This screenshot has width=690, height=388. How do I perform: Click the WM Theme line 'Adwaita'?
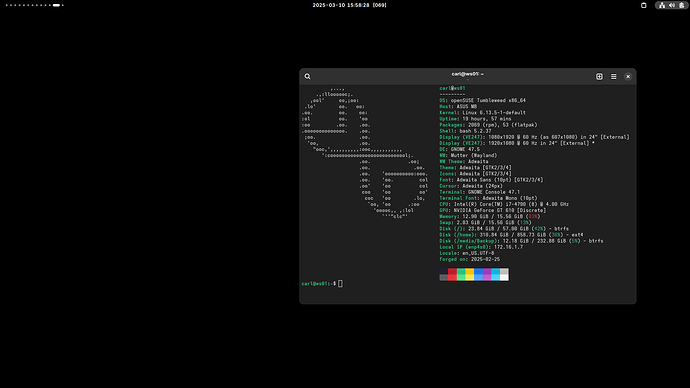(464, 161)
